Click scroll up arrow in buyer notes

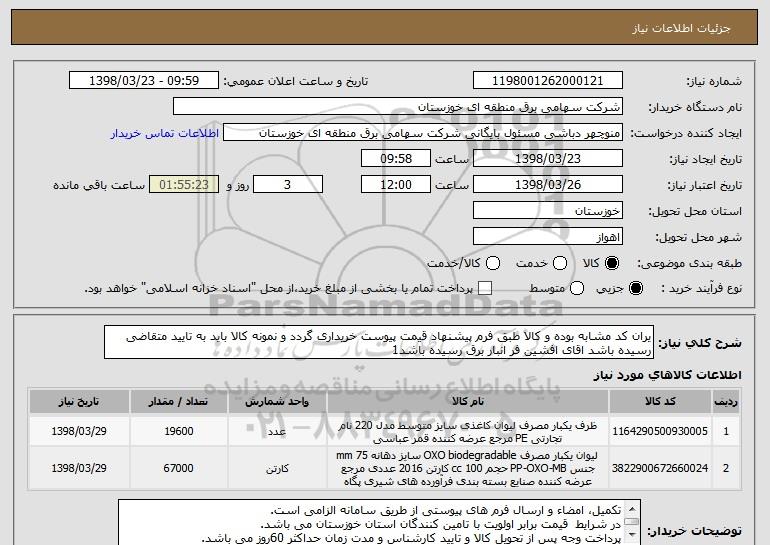(632, 509)
